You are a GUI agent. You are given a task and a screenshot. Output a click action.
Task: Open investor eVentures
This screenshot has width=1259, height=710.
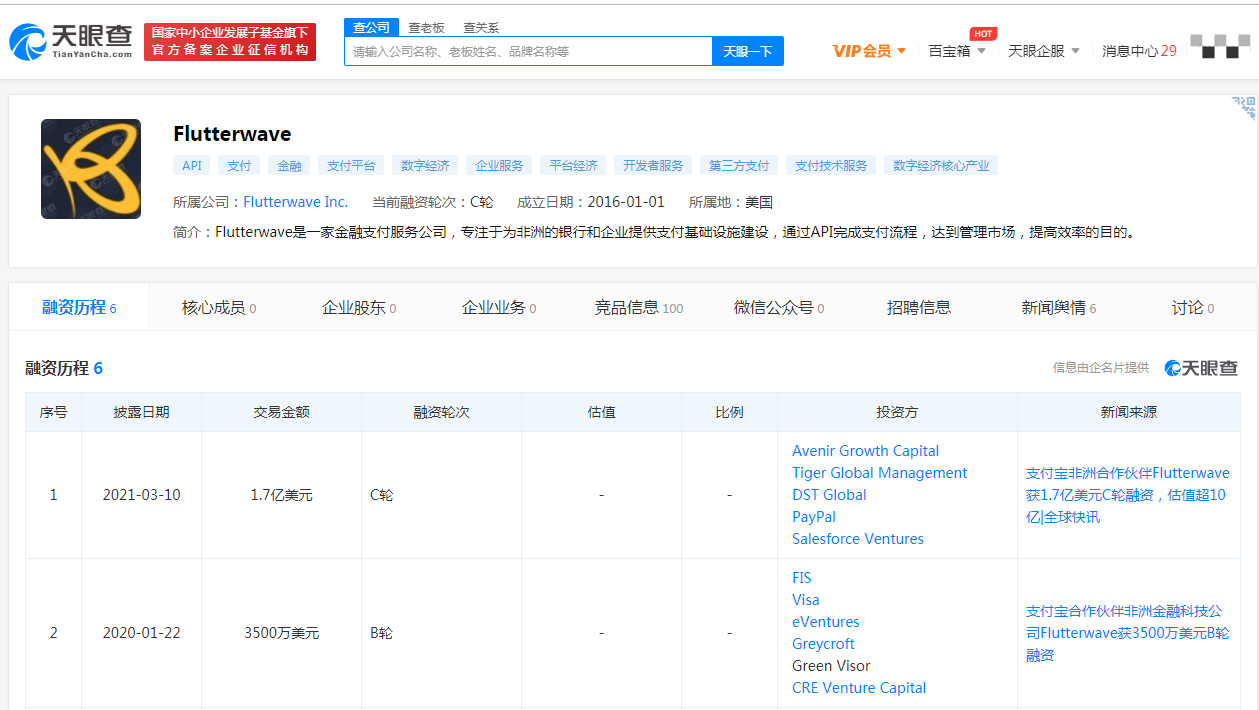pyautogui.click(x=826, y=622)
